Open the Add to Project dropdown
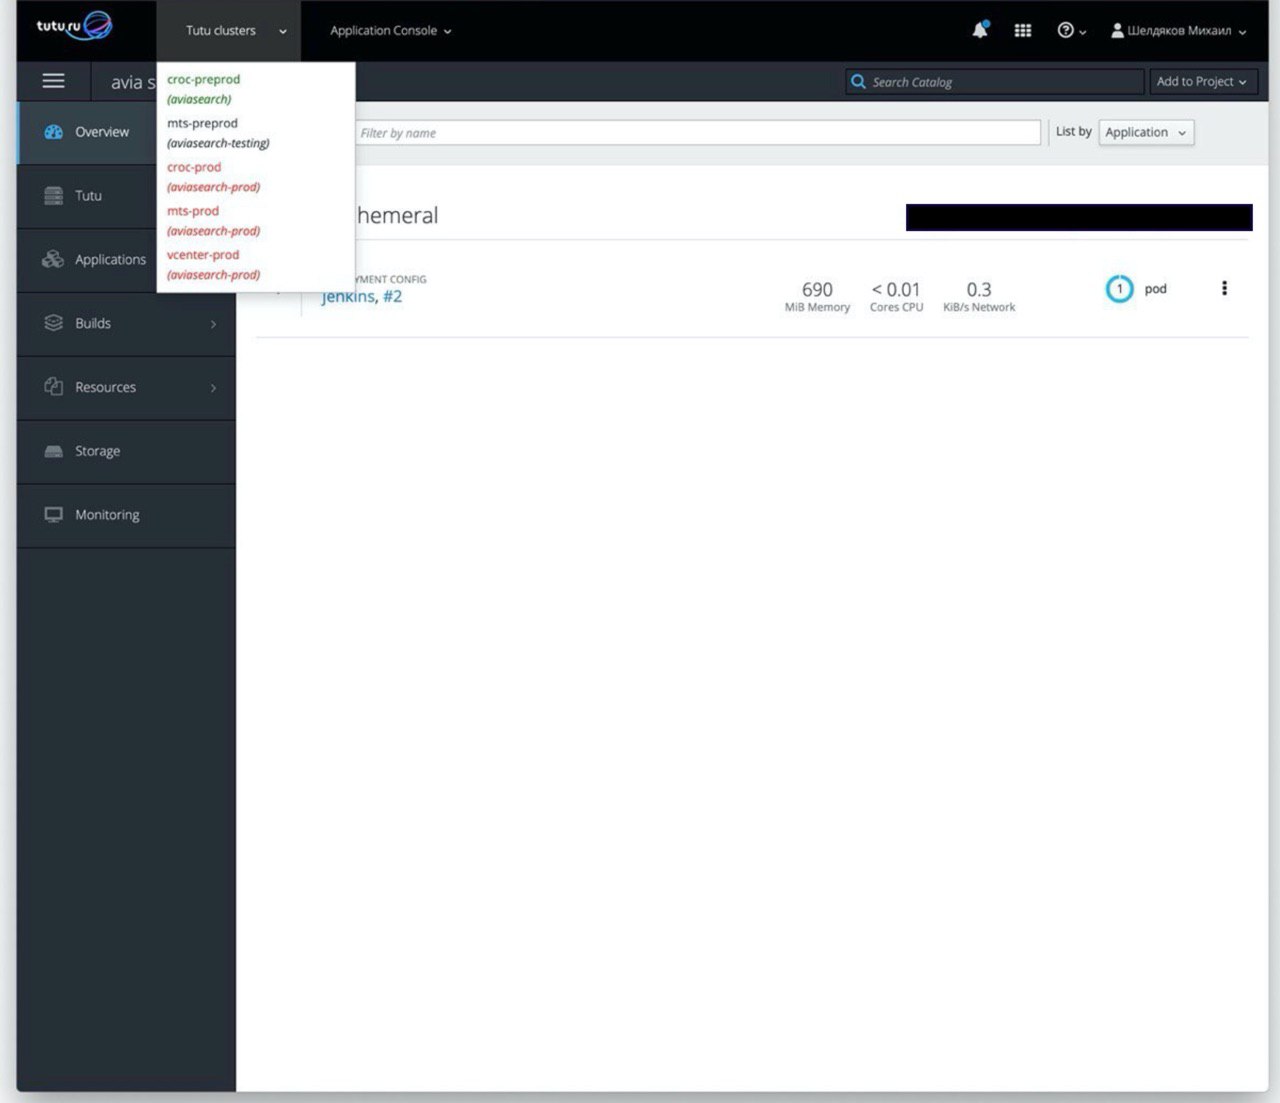Image resolution: width=1280 pixels, height=1103 pixels. pyautogui.click(x=1202, y=82)
